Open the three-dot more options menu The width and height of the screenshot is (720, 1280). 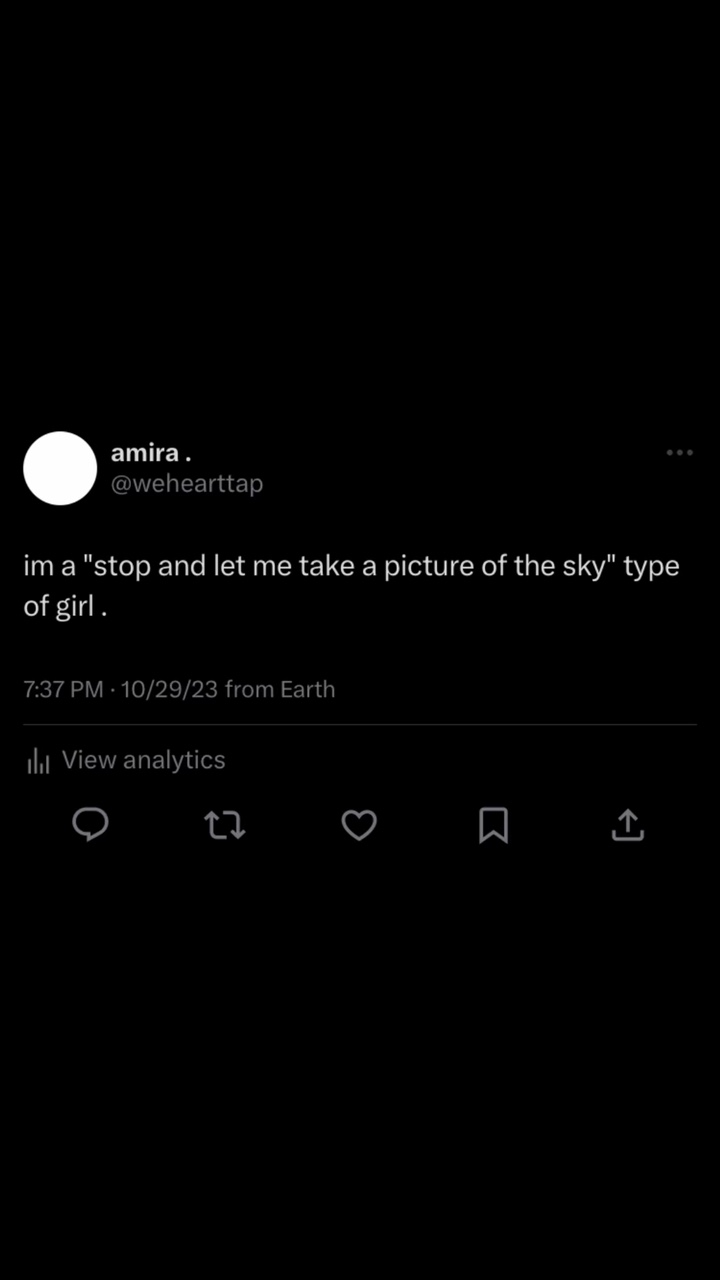pyautogui.click(x=680, y=453)
